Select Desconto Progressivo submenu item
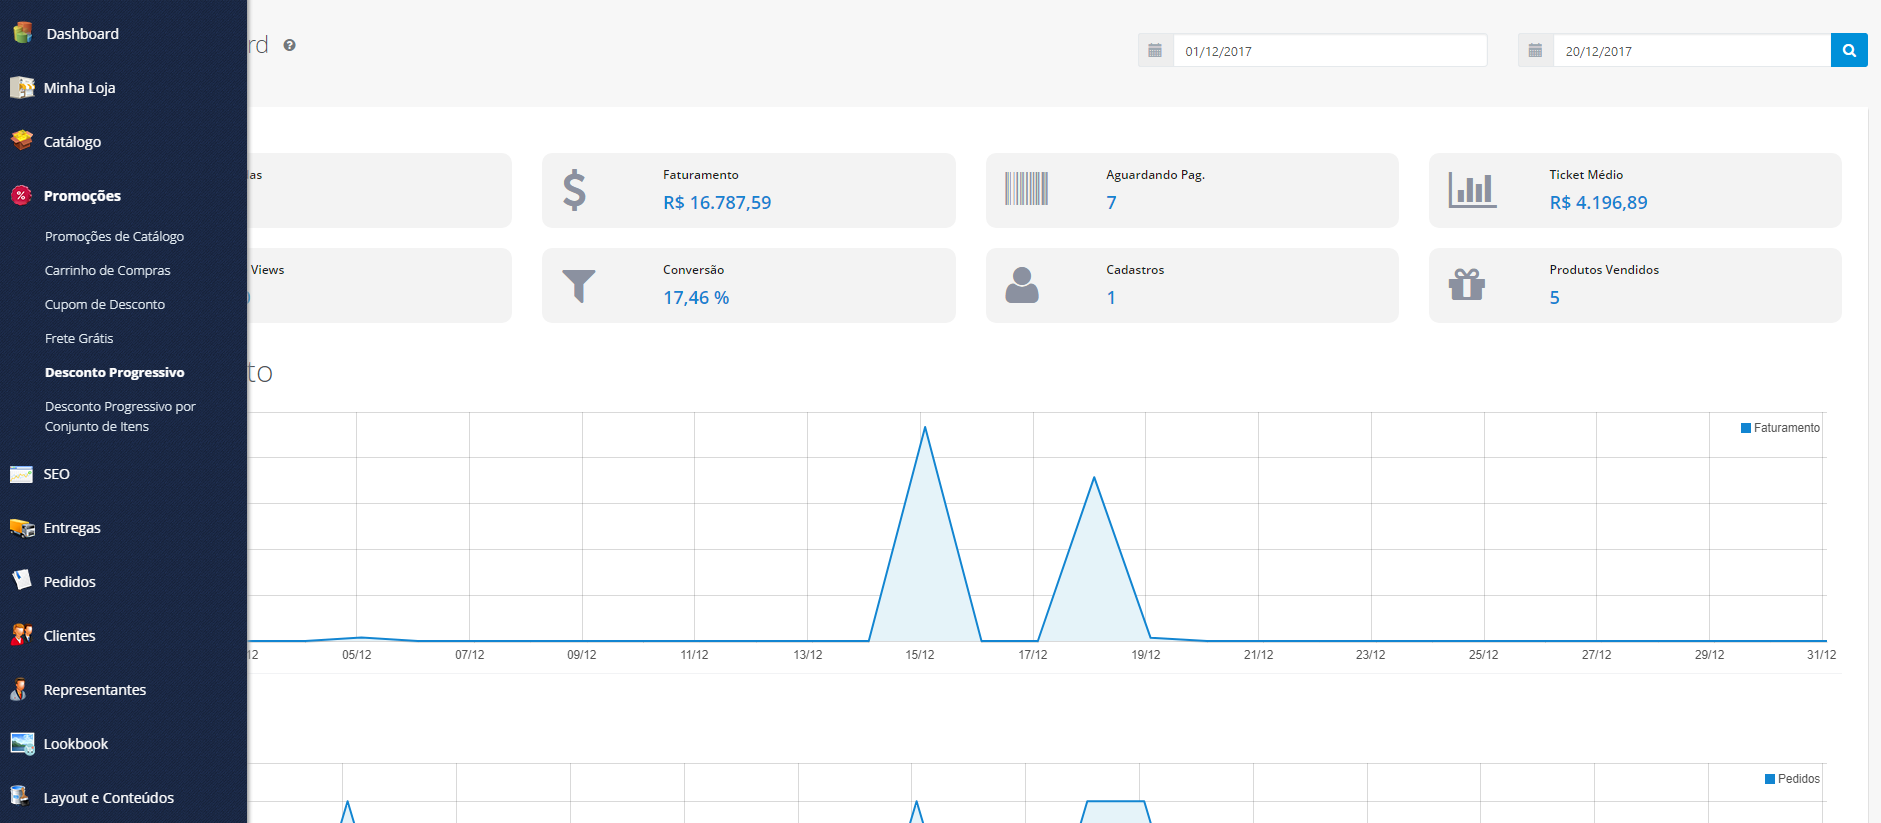 click(114, 372)
